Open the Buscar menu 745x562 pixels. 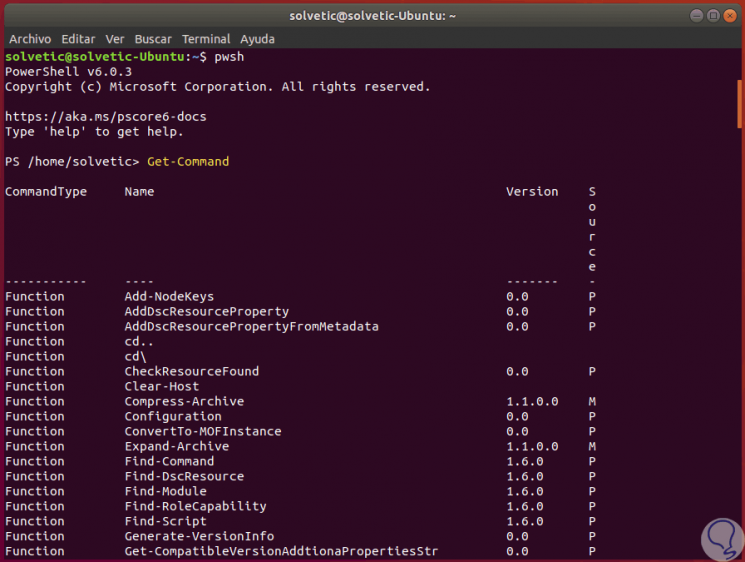click(151, 39)
